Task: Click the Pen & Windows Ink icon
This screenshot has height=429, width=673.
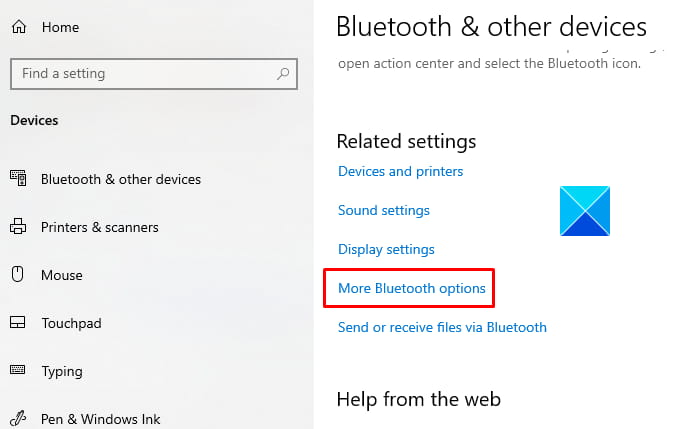Action: tap(18, 418)
